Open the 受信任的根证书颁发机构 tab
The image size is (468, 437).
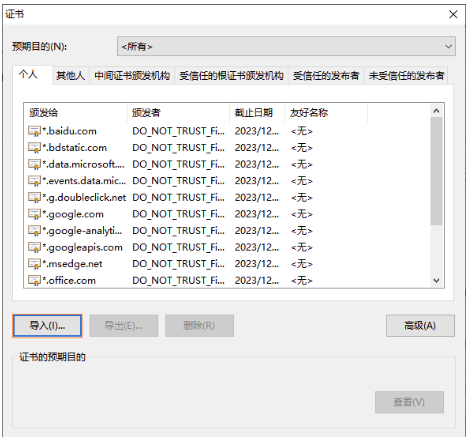pyautogui.click(x=231, y=76)
